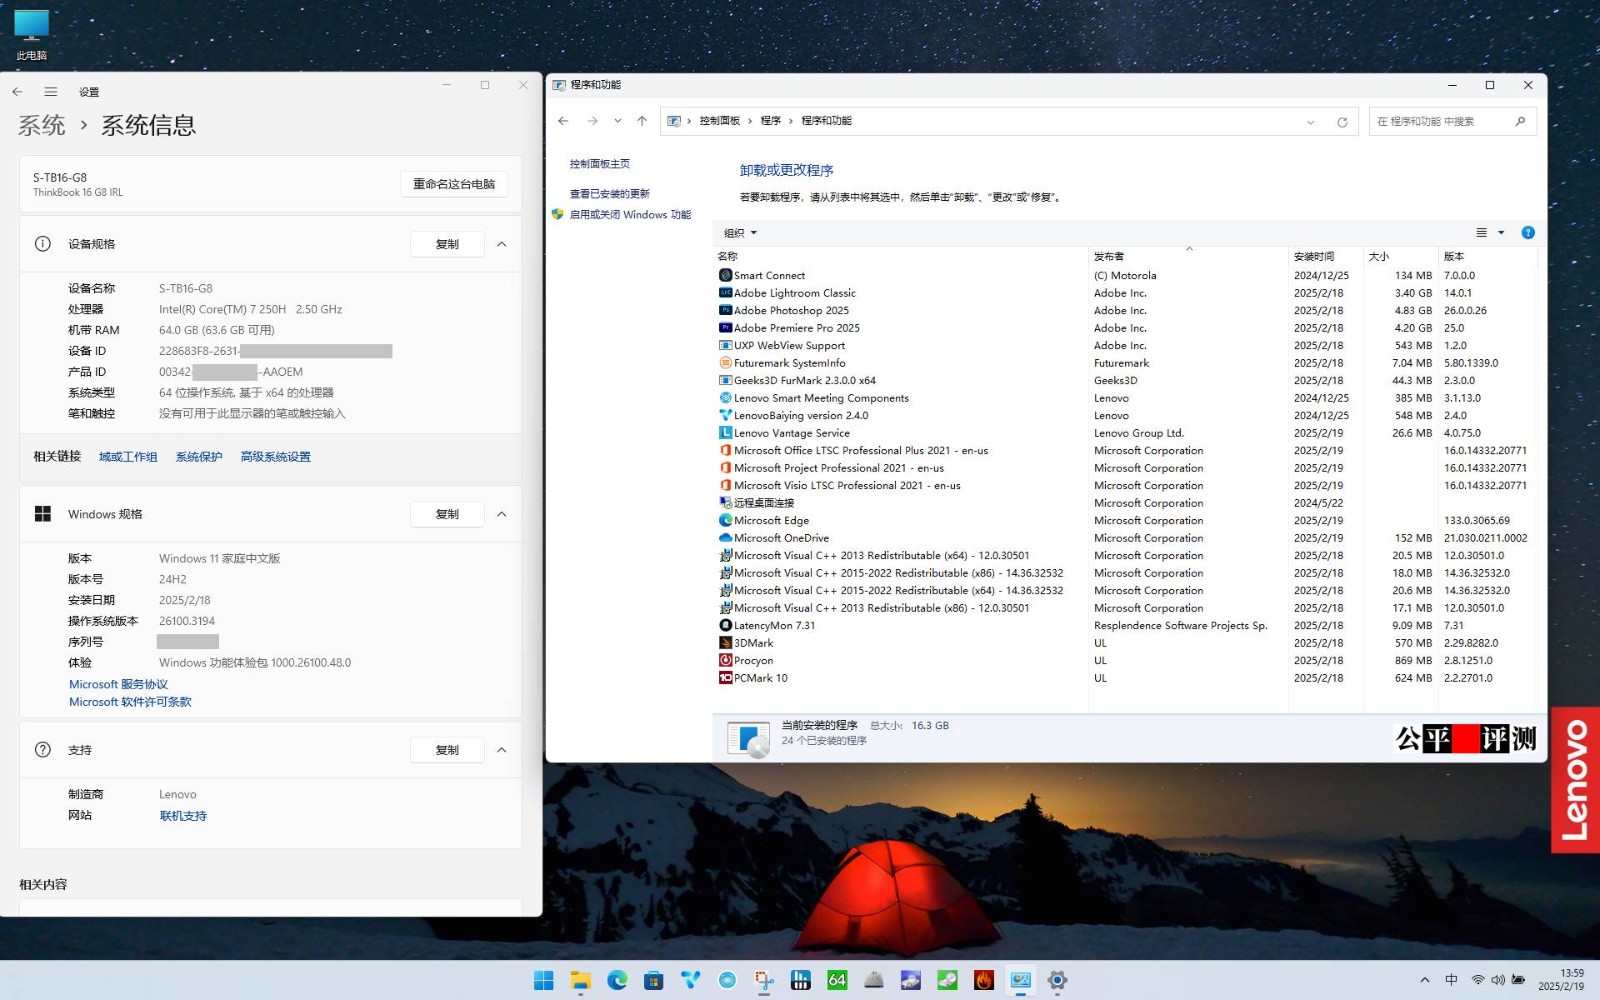Screen dimensions: 1600x1000
Task: Open 控制面板主页 link
Action: [x=600, y=164]
